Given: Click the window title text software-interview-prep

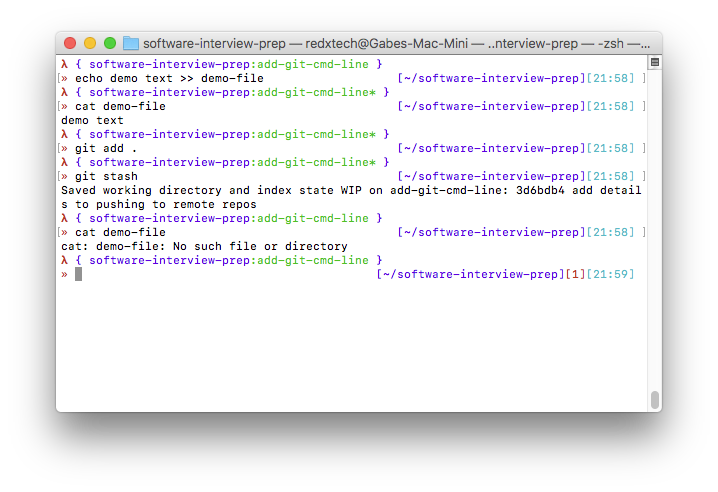Looking at the screenshot, I should (x=214, y=44).
